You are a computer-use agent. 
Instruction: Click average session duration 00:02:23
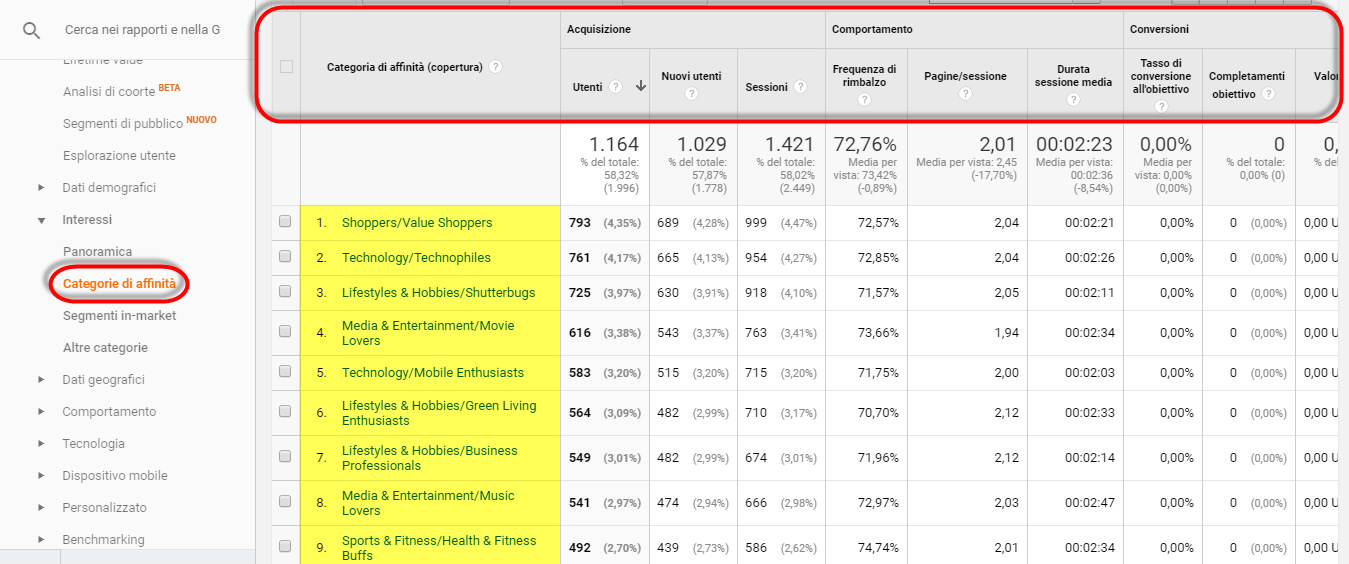(x=1073, y=144)
